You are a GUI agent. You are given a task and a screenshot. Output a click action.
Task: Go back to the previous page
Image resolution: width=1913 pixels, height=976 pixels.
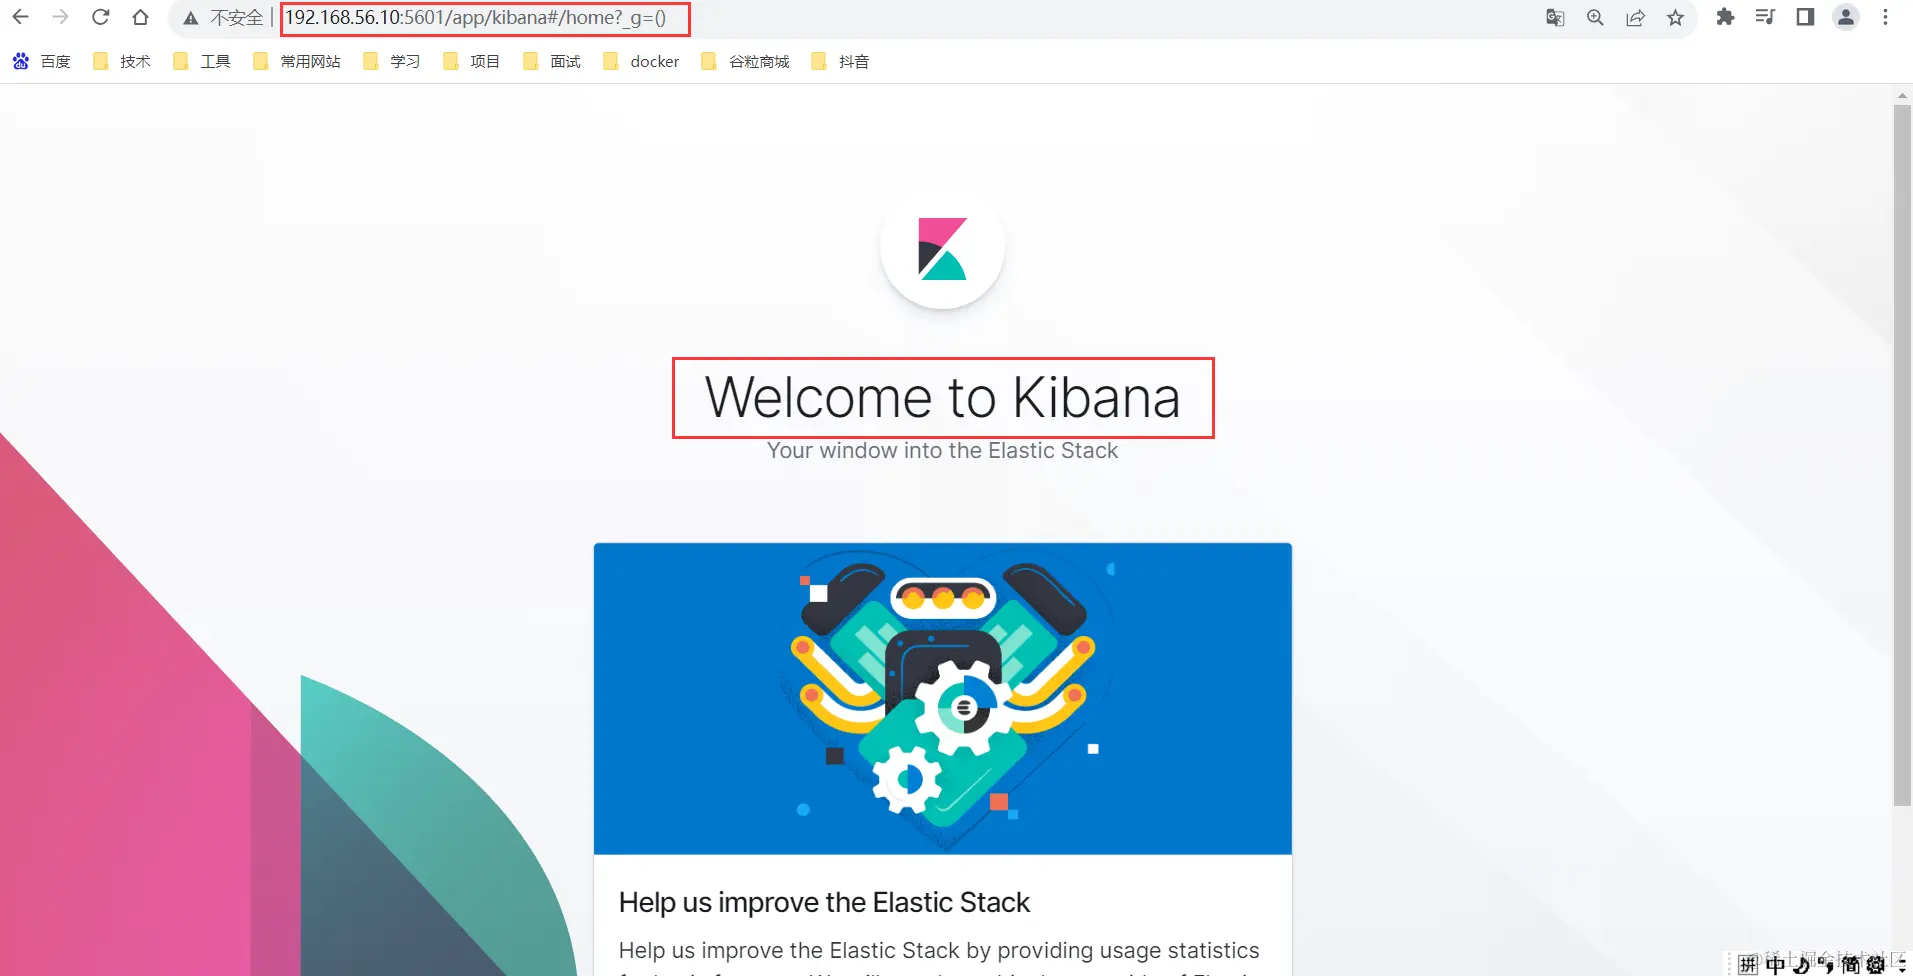point(20,17)
